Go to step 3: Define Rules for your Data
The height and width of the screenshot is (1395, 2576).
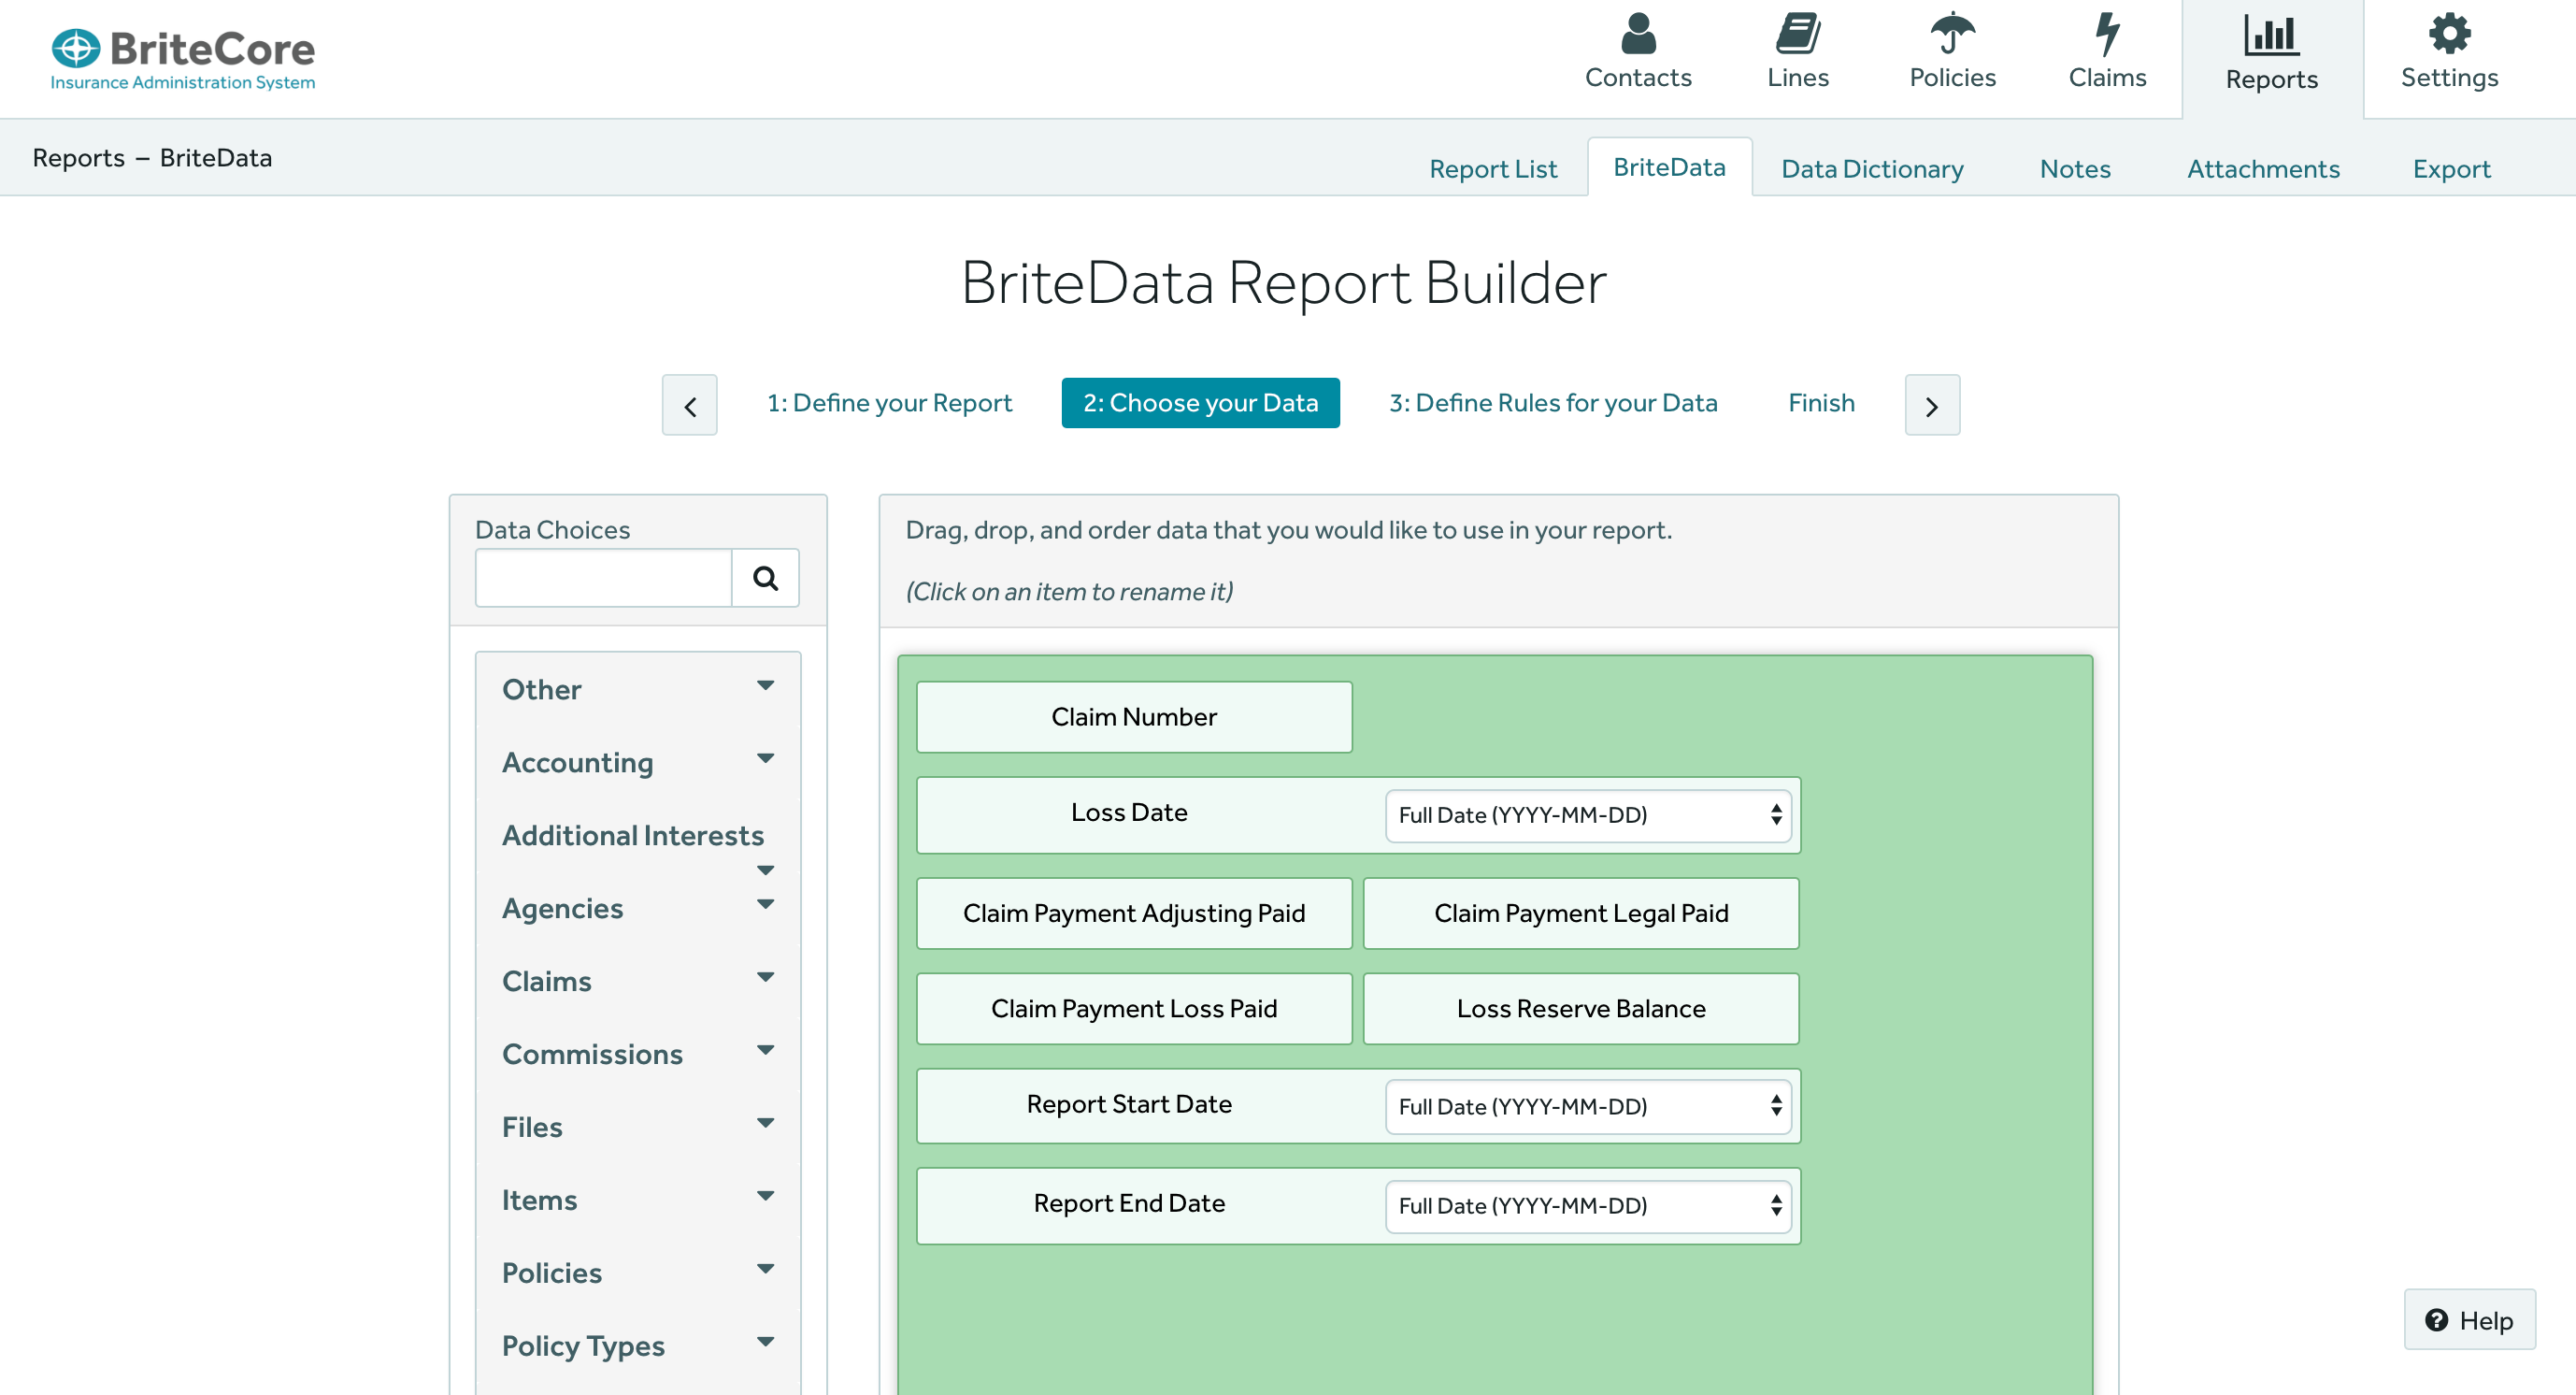[1552, 403]
